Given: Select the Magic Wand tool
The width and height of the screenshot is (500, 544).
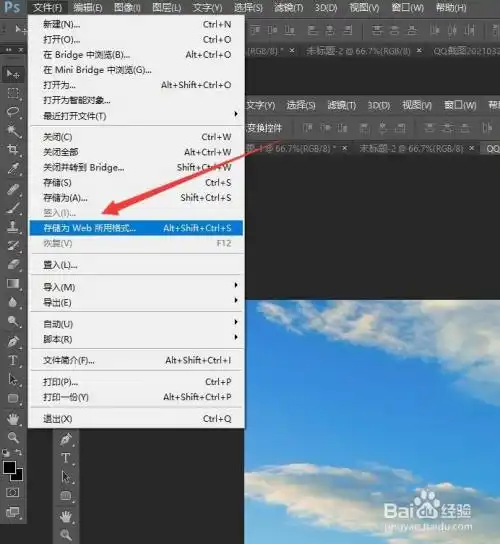Looking at the screenshot, I should pos(13,131).
